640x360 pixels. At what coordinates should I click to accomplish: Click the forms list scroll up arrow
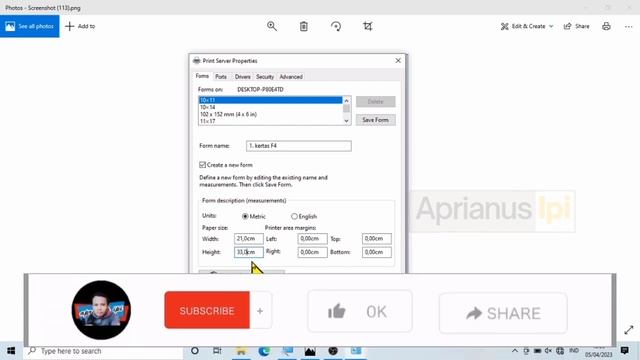(x=347, y=100)
